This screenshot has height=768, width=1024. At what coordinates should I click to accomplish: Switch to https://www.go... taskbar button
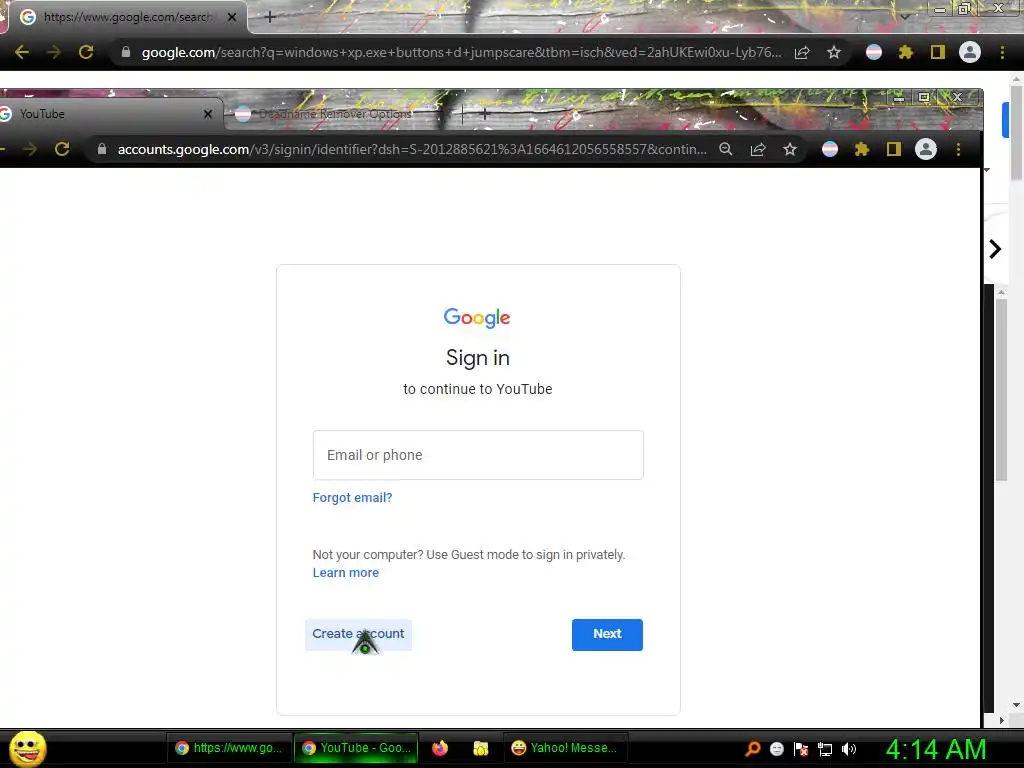[x=229, y=748]
